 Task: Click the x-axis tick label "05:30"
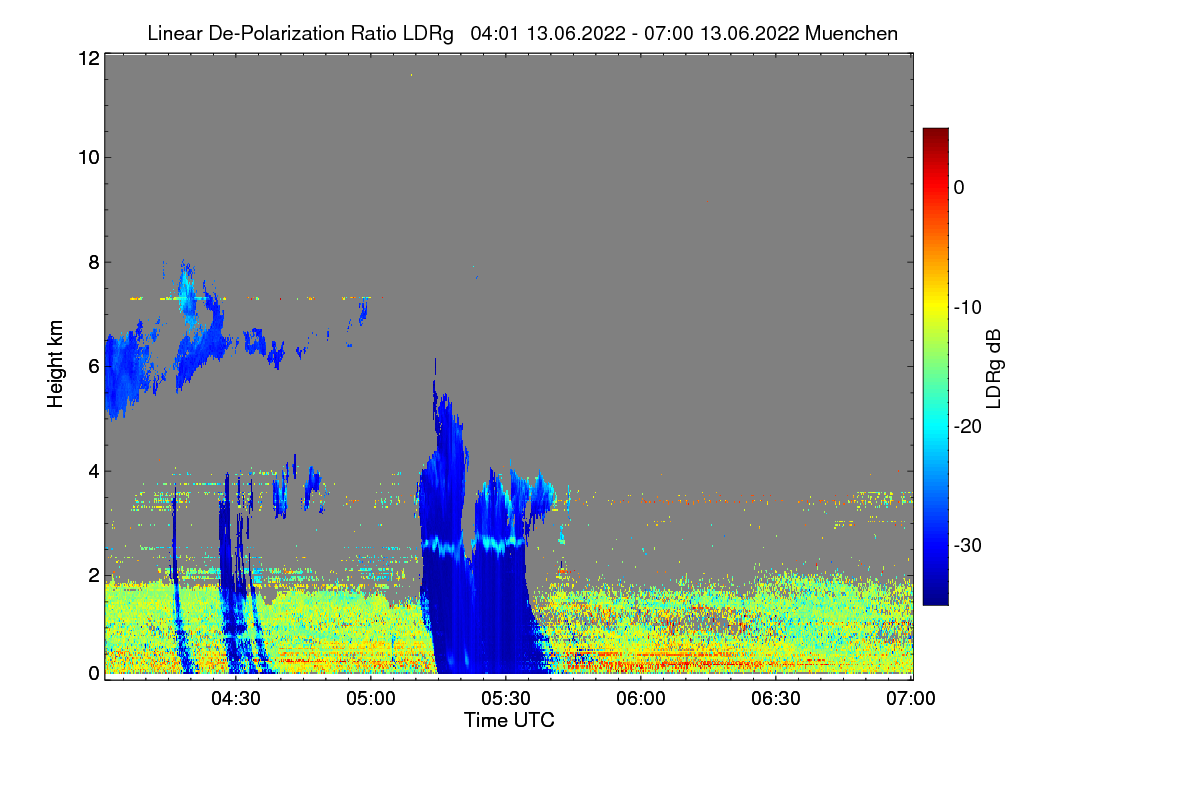tap(506, 699)
